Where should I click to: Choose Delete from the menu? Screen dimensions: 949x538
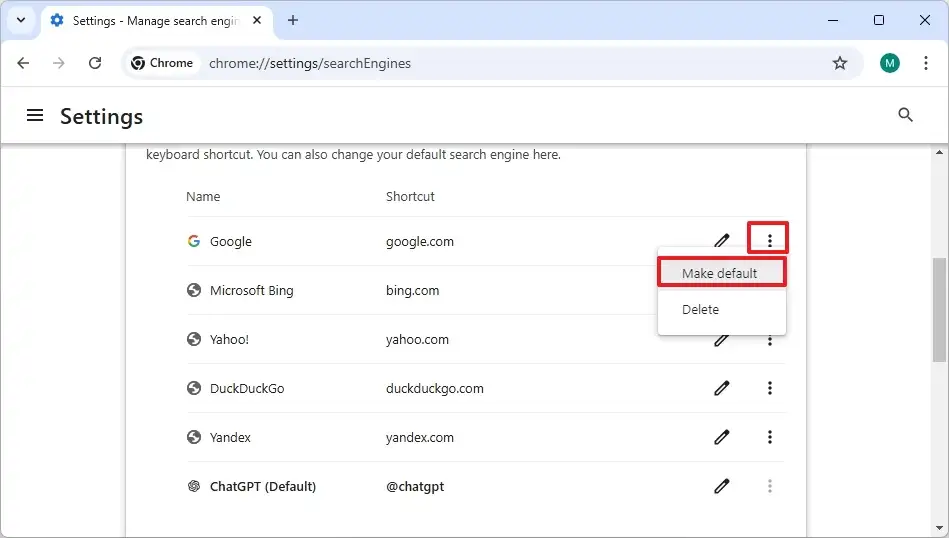coord(721,309)
